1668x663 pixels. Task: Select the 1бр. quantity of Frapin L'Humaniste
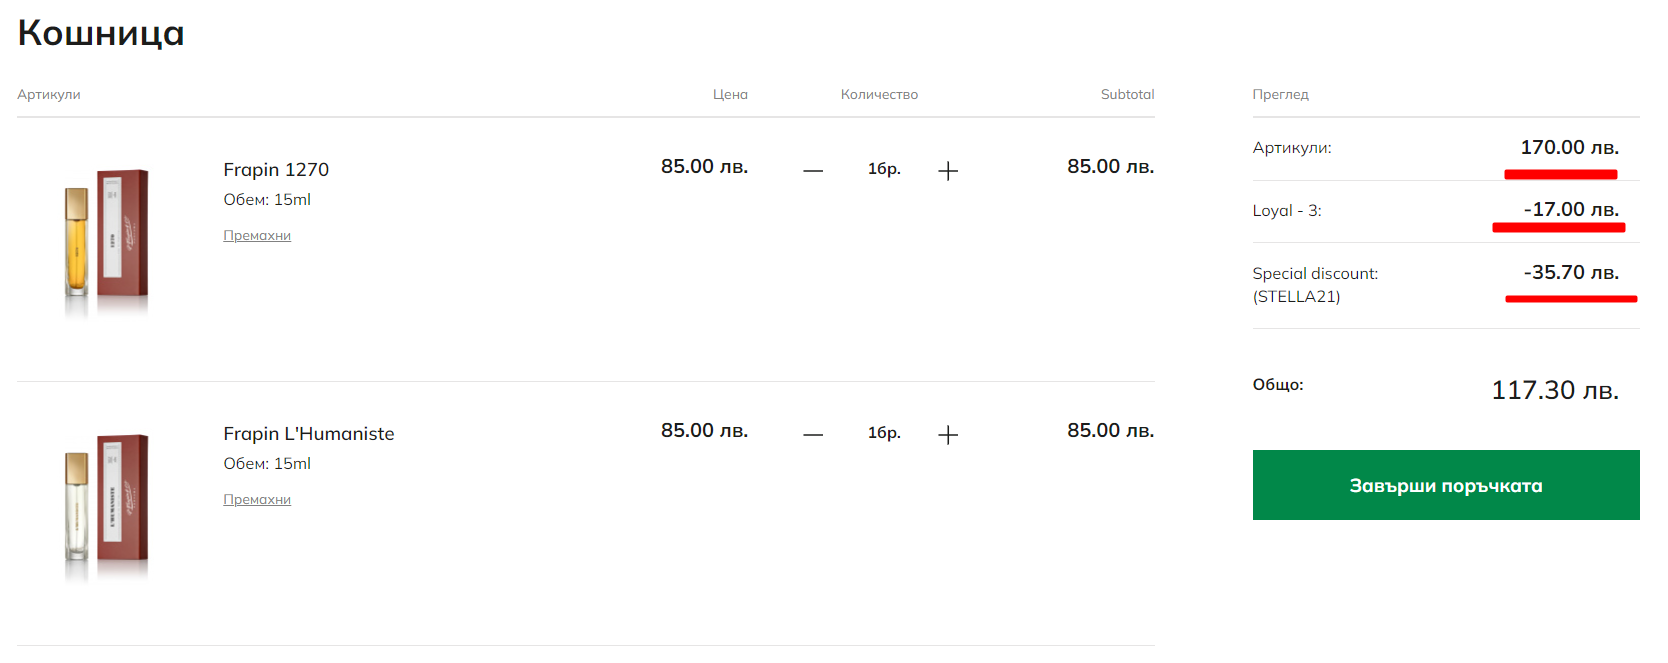pyautogui.click(x=884, y=433)
